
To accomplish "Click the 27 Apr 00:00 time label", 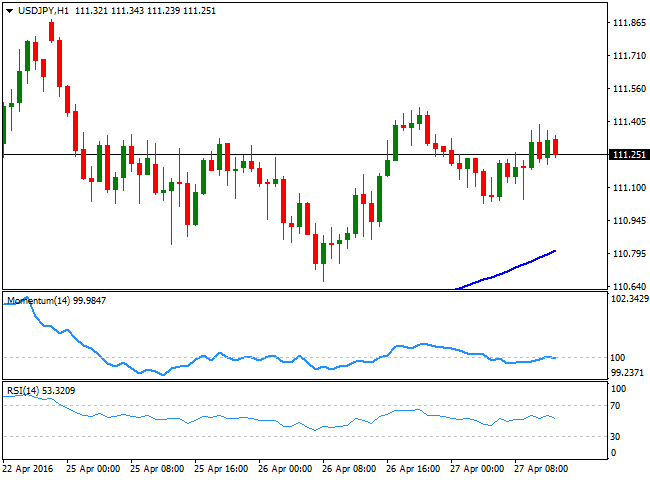I will tap(477, 469).
